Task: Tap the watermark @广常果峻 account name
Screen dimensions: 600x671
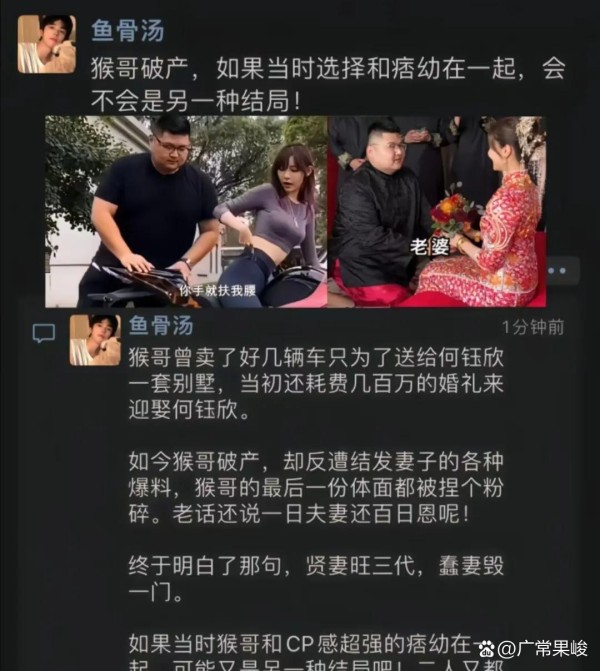Action: (x=543, y=649)
